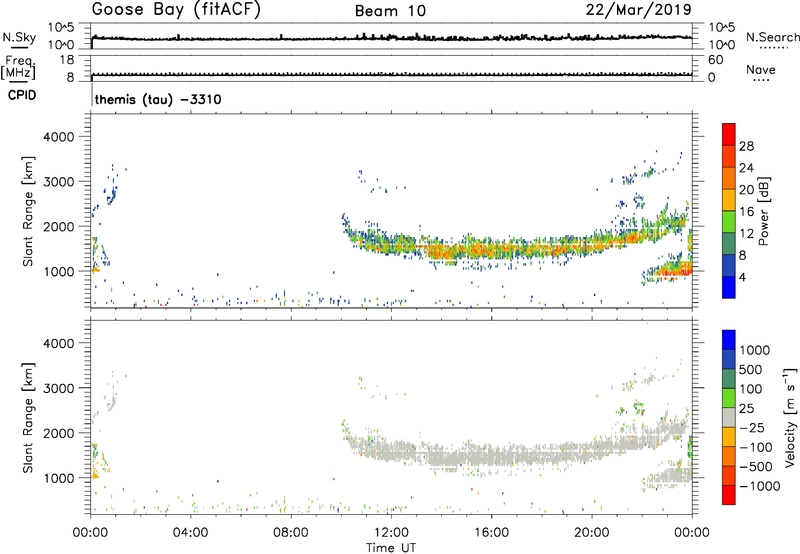Viewport: 800px width, 554px height.
Task: Click the 'Nave' legend label
Action: 761,69
